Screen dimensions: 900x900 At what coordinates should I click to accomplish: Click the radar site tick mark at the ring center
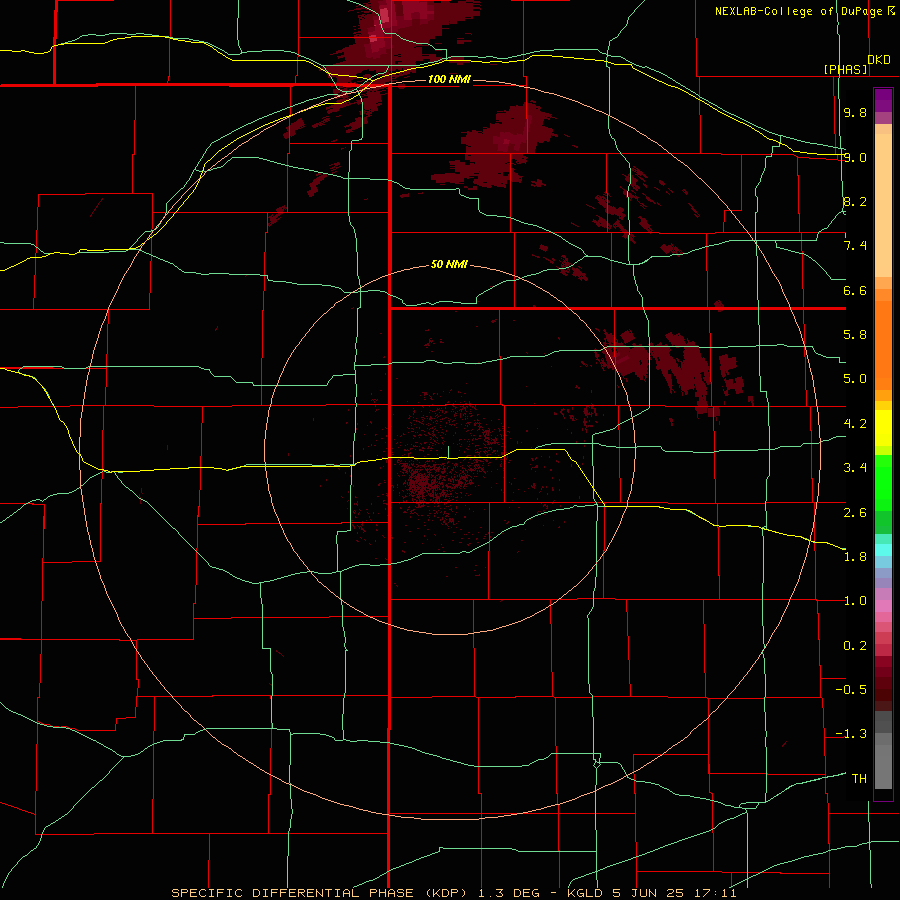click(x=448, y=452)
